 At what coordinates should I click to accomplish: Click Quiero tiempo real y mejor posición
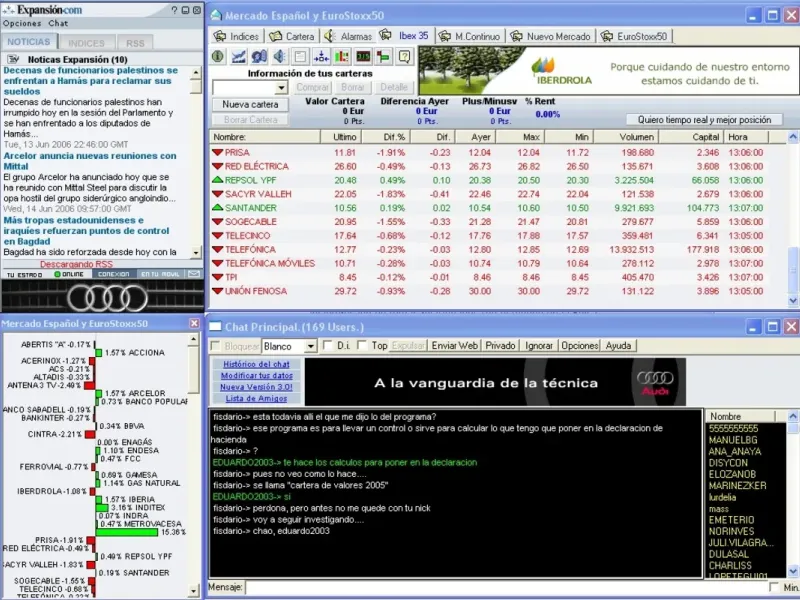coord(704,120)
